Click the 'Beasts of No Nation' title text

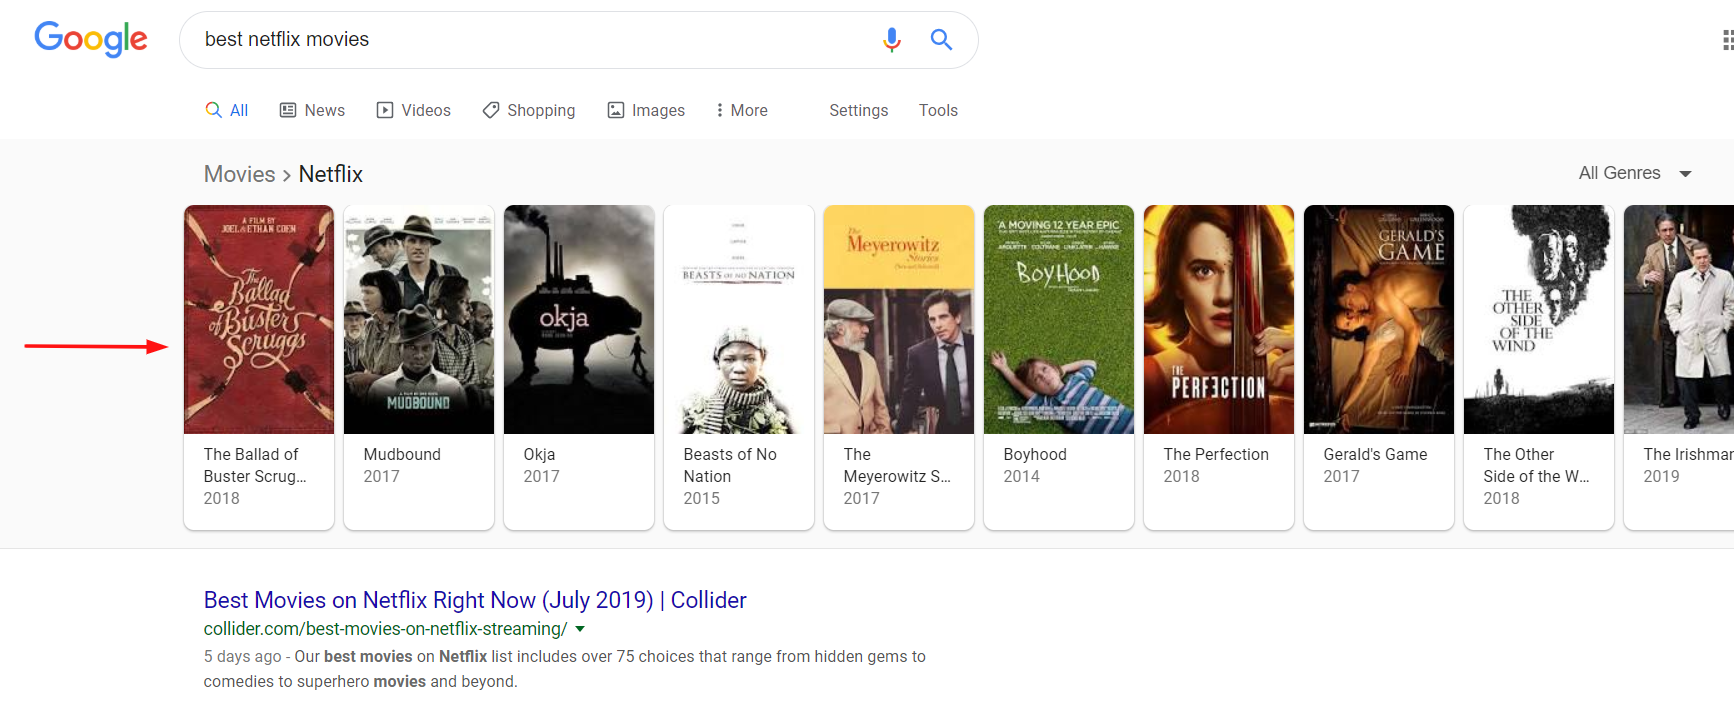point(730,465)
